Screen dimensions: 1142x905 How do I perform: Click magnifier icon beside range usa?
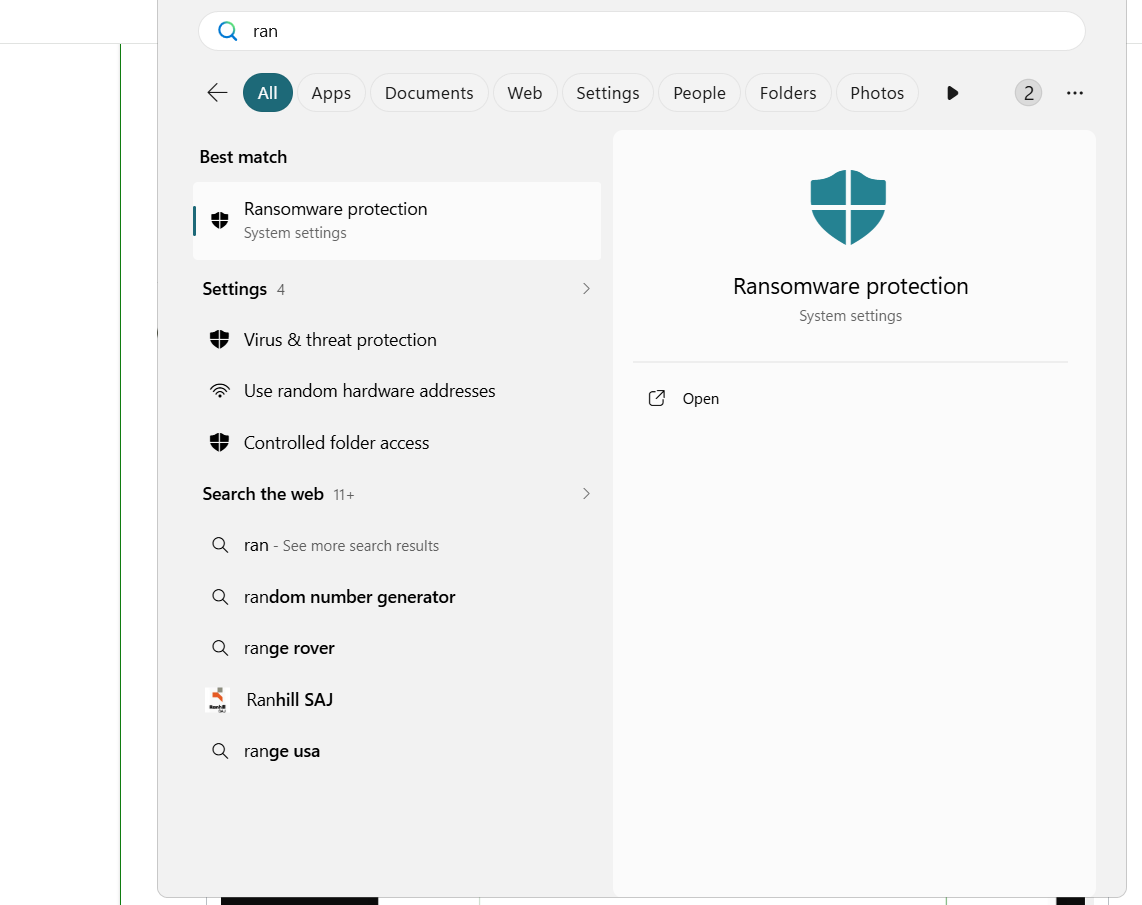220,751
